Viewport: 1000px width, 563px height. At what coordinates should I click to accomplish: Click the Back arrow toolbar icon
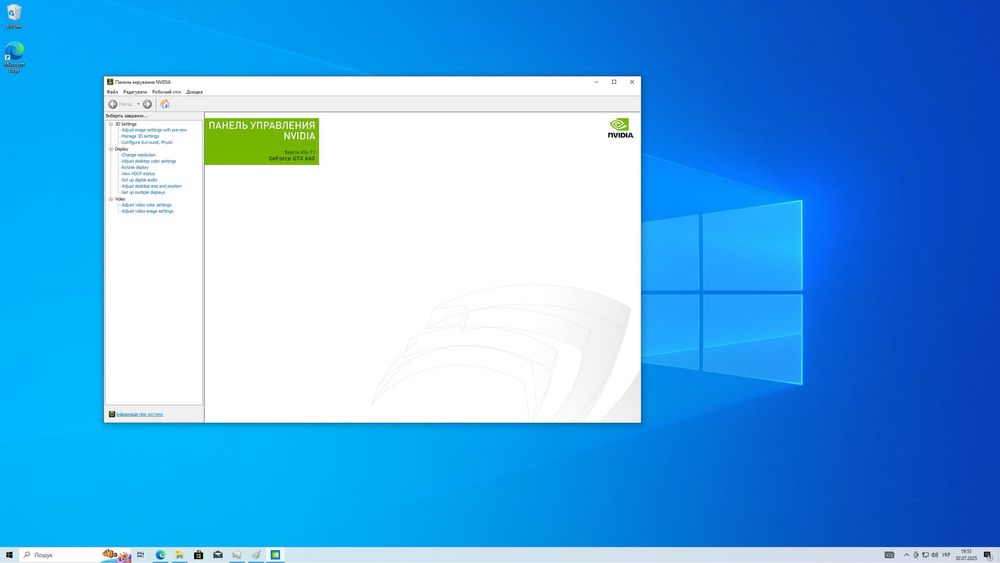[113, 104]
